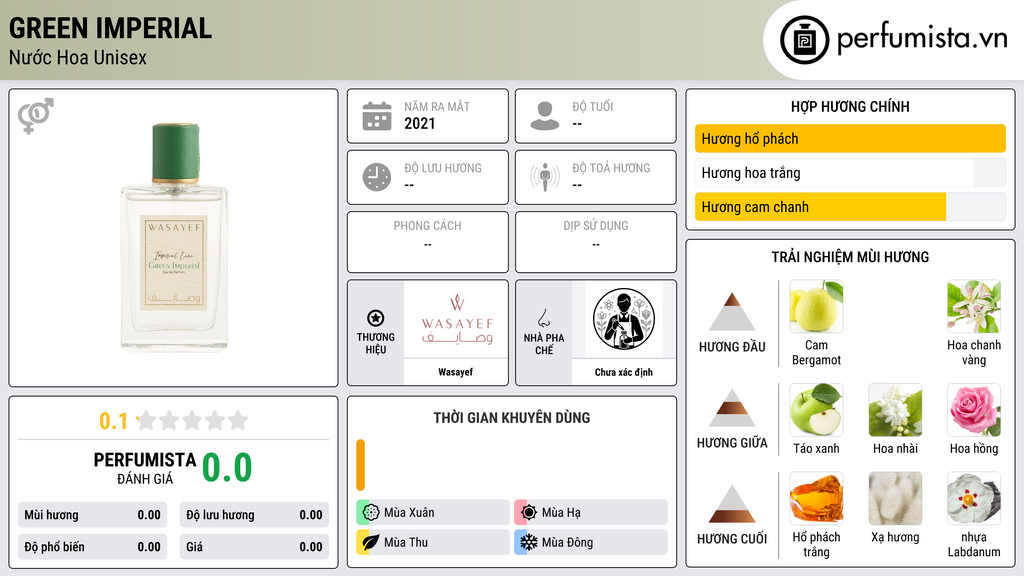Click the Trải nghiệm mùi hương heading
The height and width of the screenshot is (576, 1024).
pos(850,257)
